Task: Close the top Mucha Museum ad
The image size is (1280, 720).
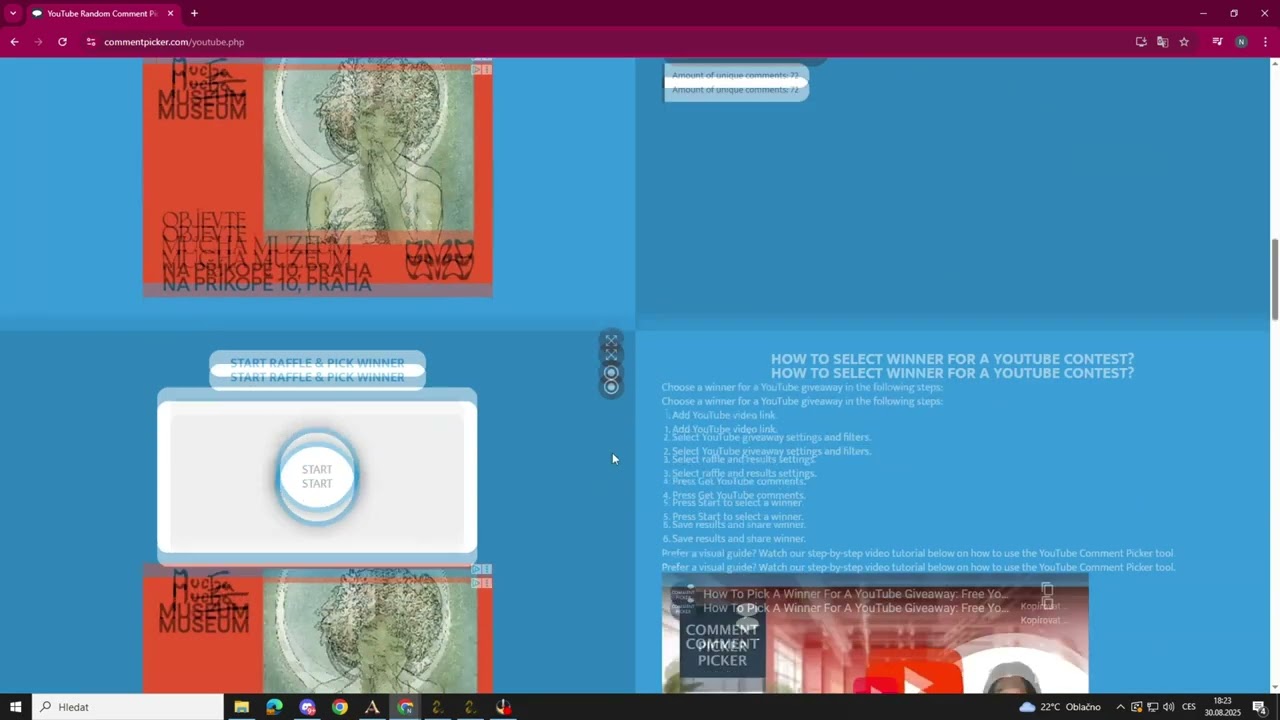Action: tap(487, 69)
